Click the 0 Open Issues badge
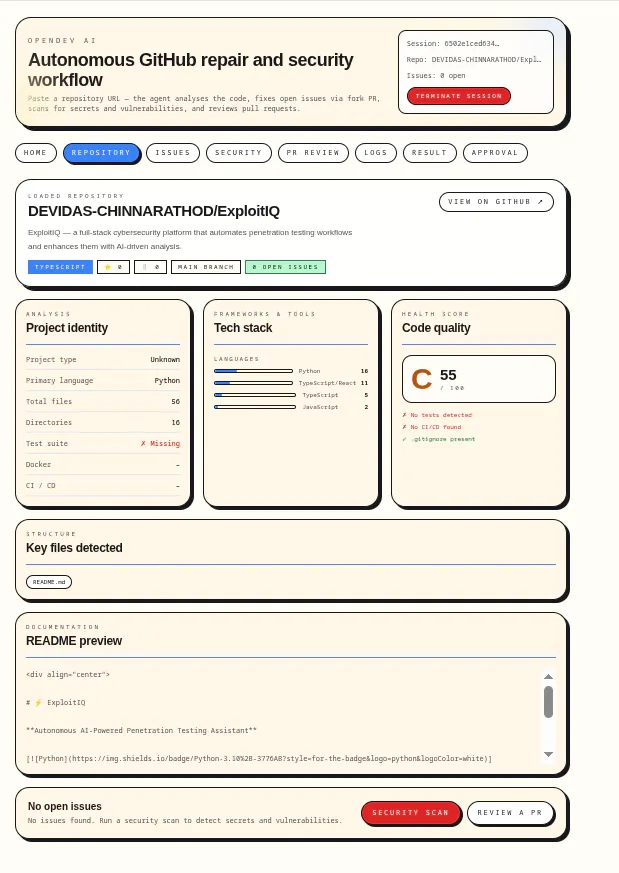 (286, 267)
